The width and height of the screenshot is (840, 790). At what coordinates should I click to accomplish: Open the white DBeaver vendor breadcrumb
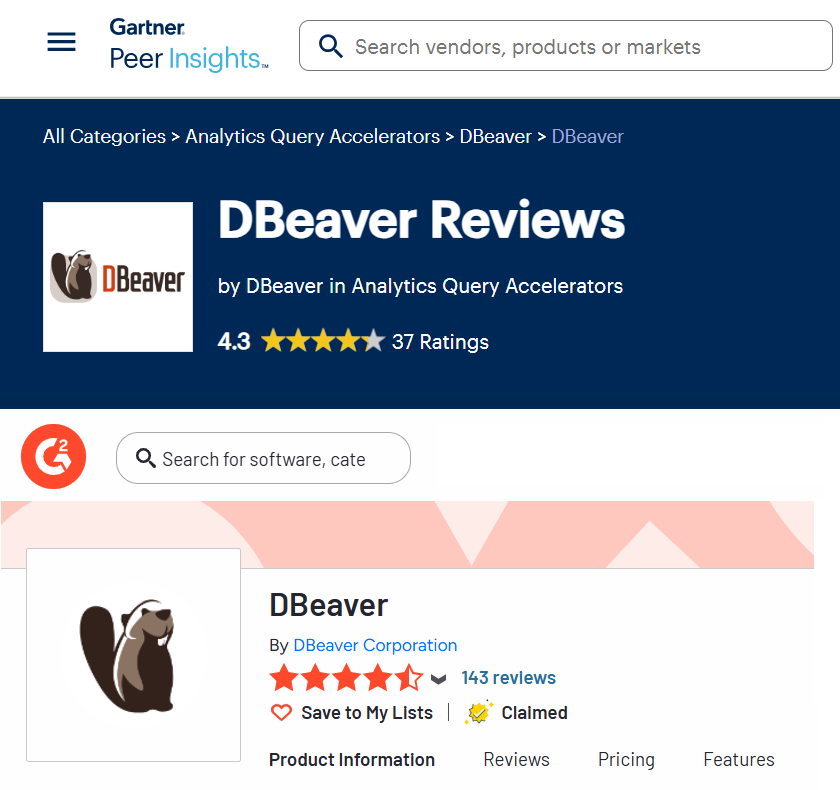click(x=496, y=137)
